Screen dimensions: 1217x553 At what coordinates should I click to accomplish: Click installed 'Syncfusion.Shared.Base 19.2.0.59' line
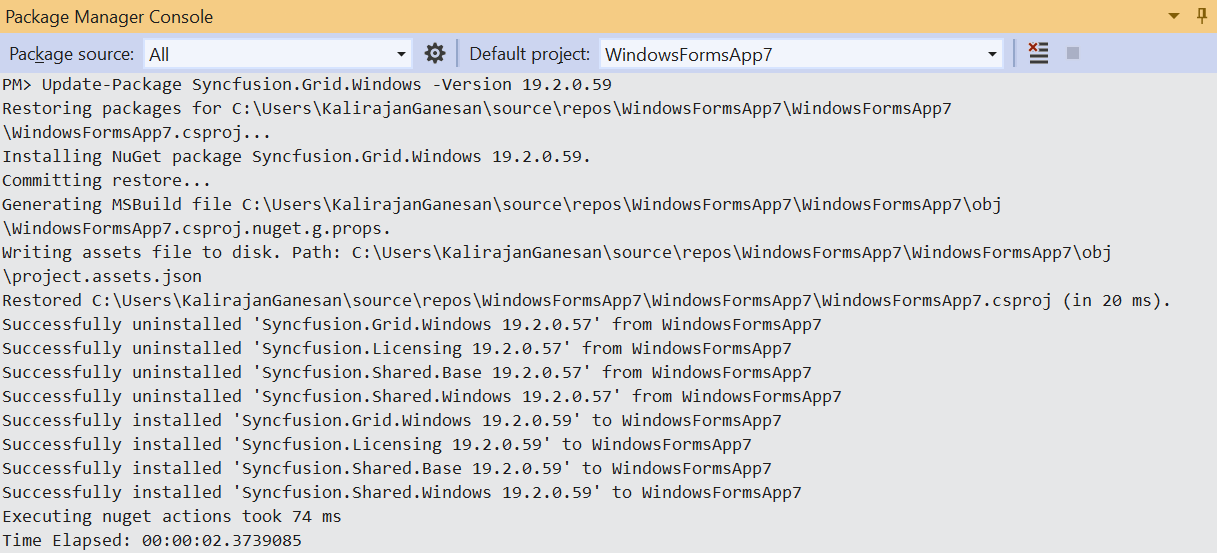[x=387, y=468]
